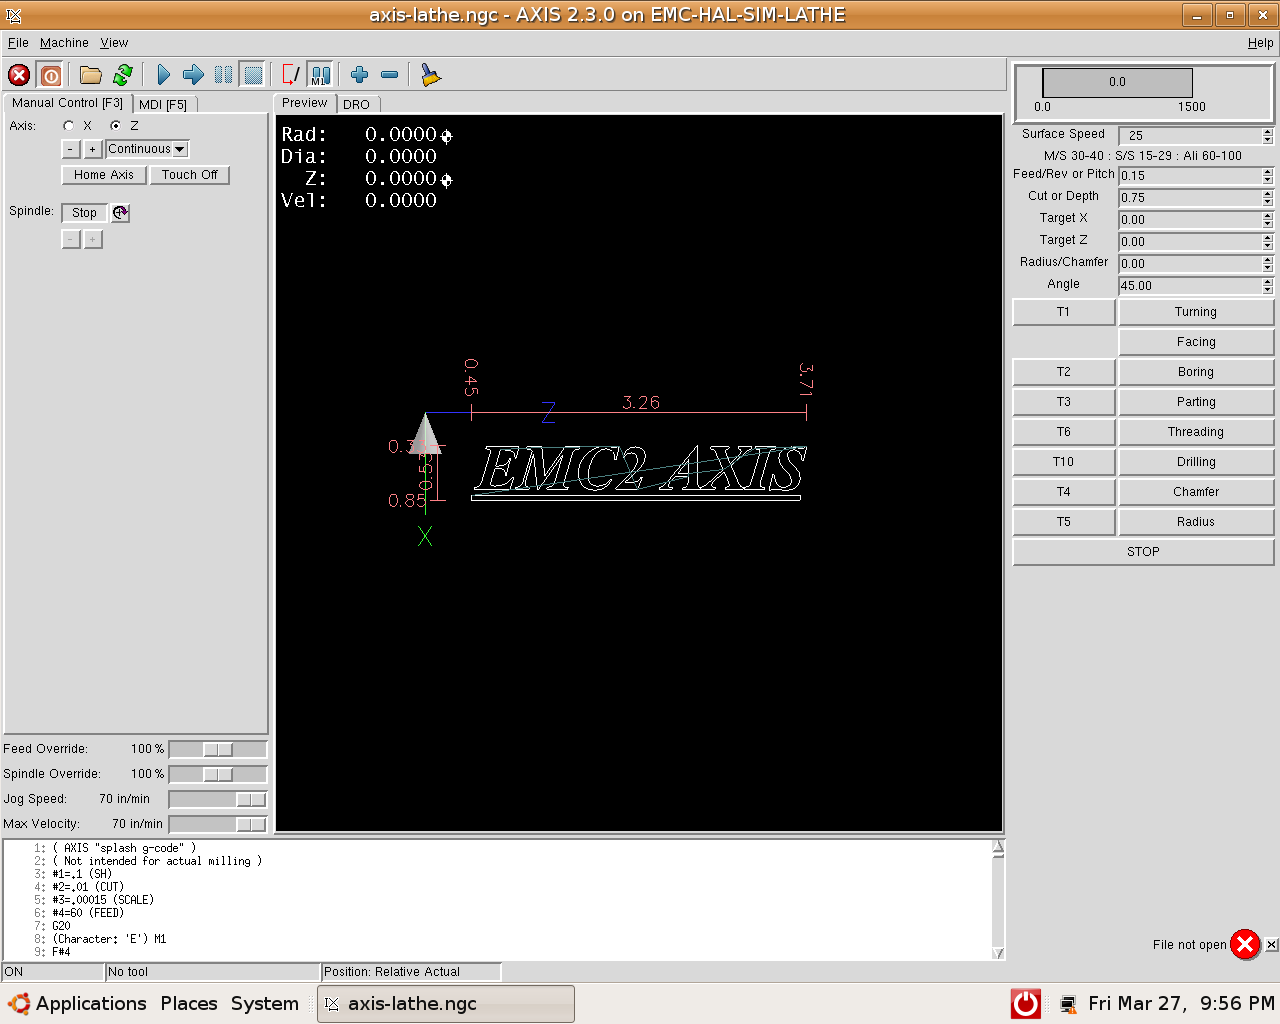
Task: Click the STOP button in the lathe panel
Action: coord(1143,552)
